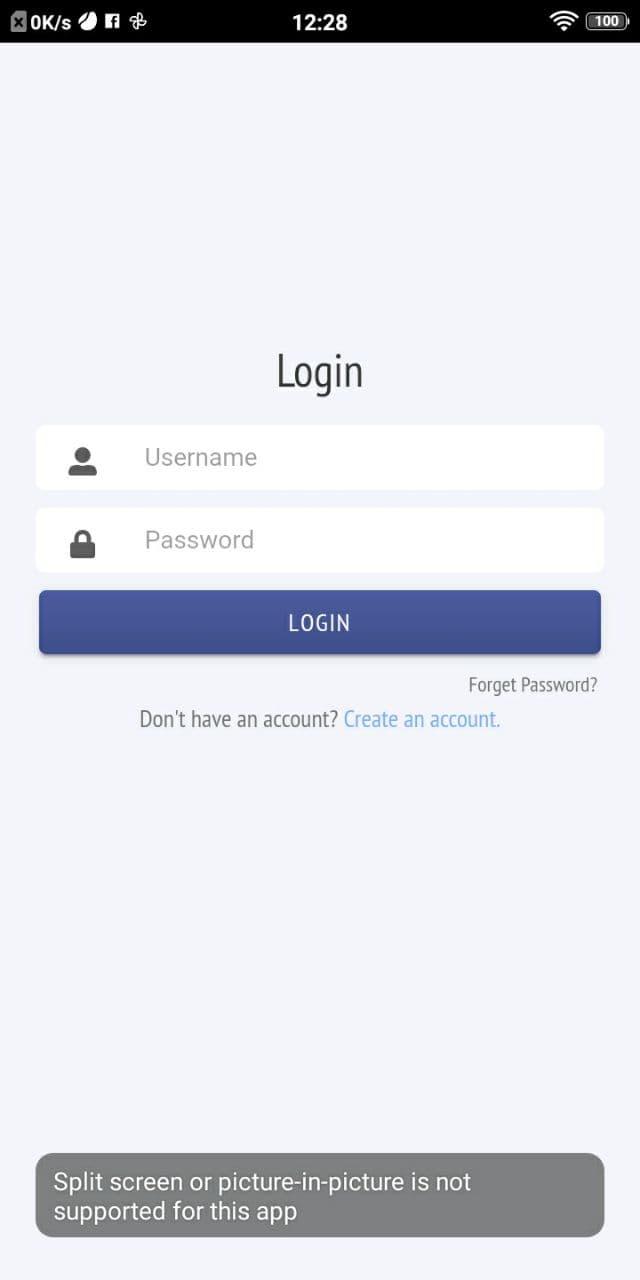The image size is (640, 1280).
Task: Focus the Password input field
Action: point(320,540)
